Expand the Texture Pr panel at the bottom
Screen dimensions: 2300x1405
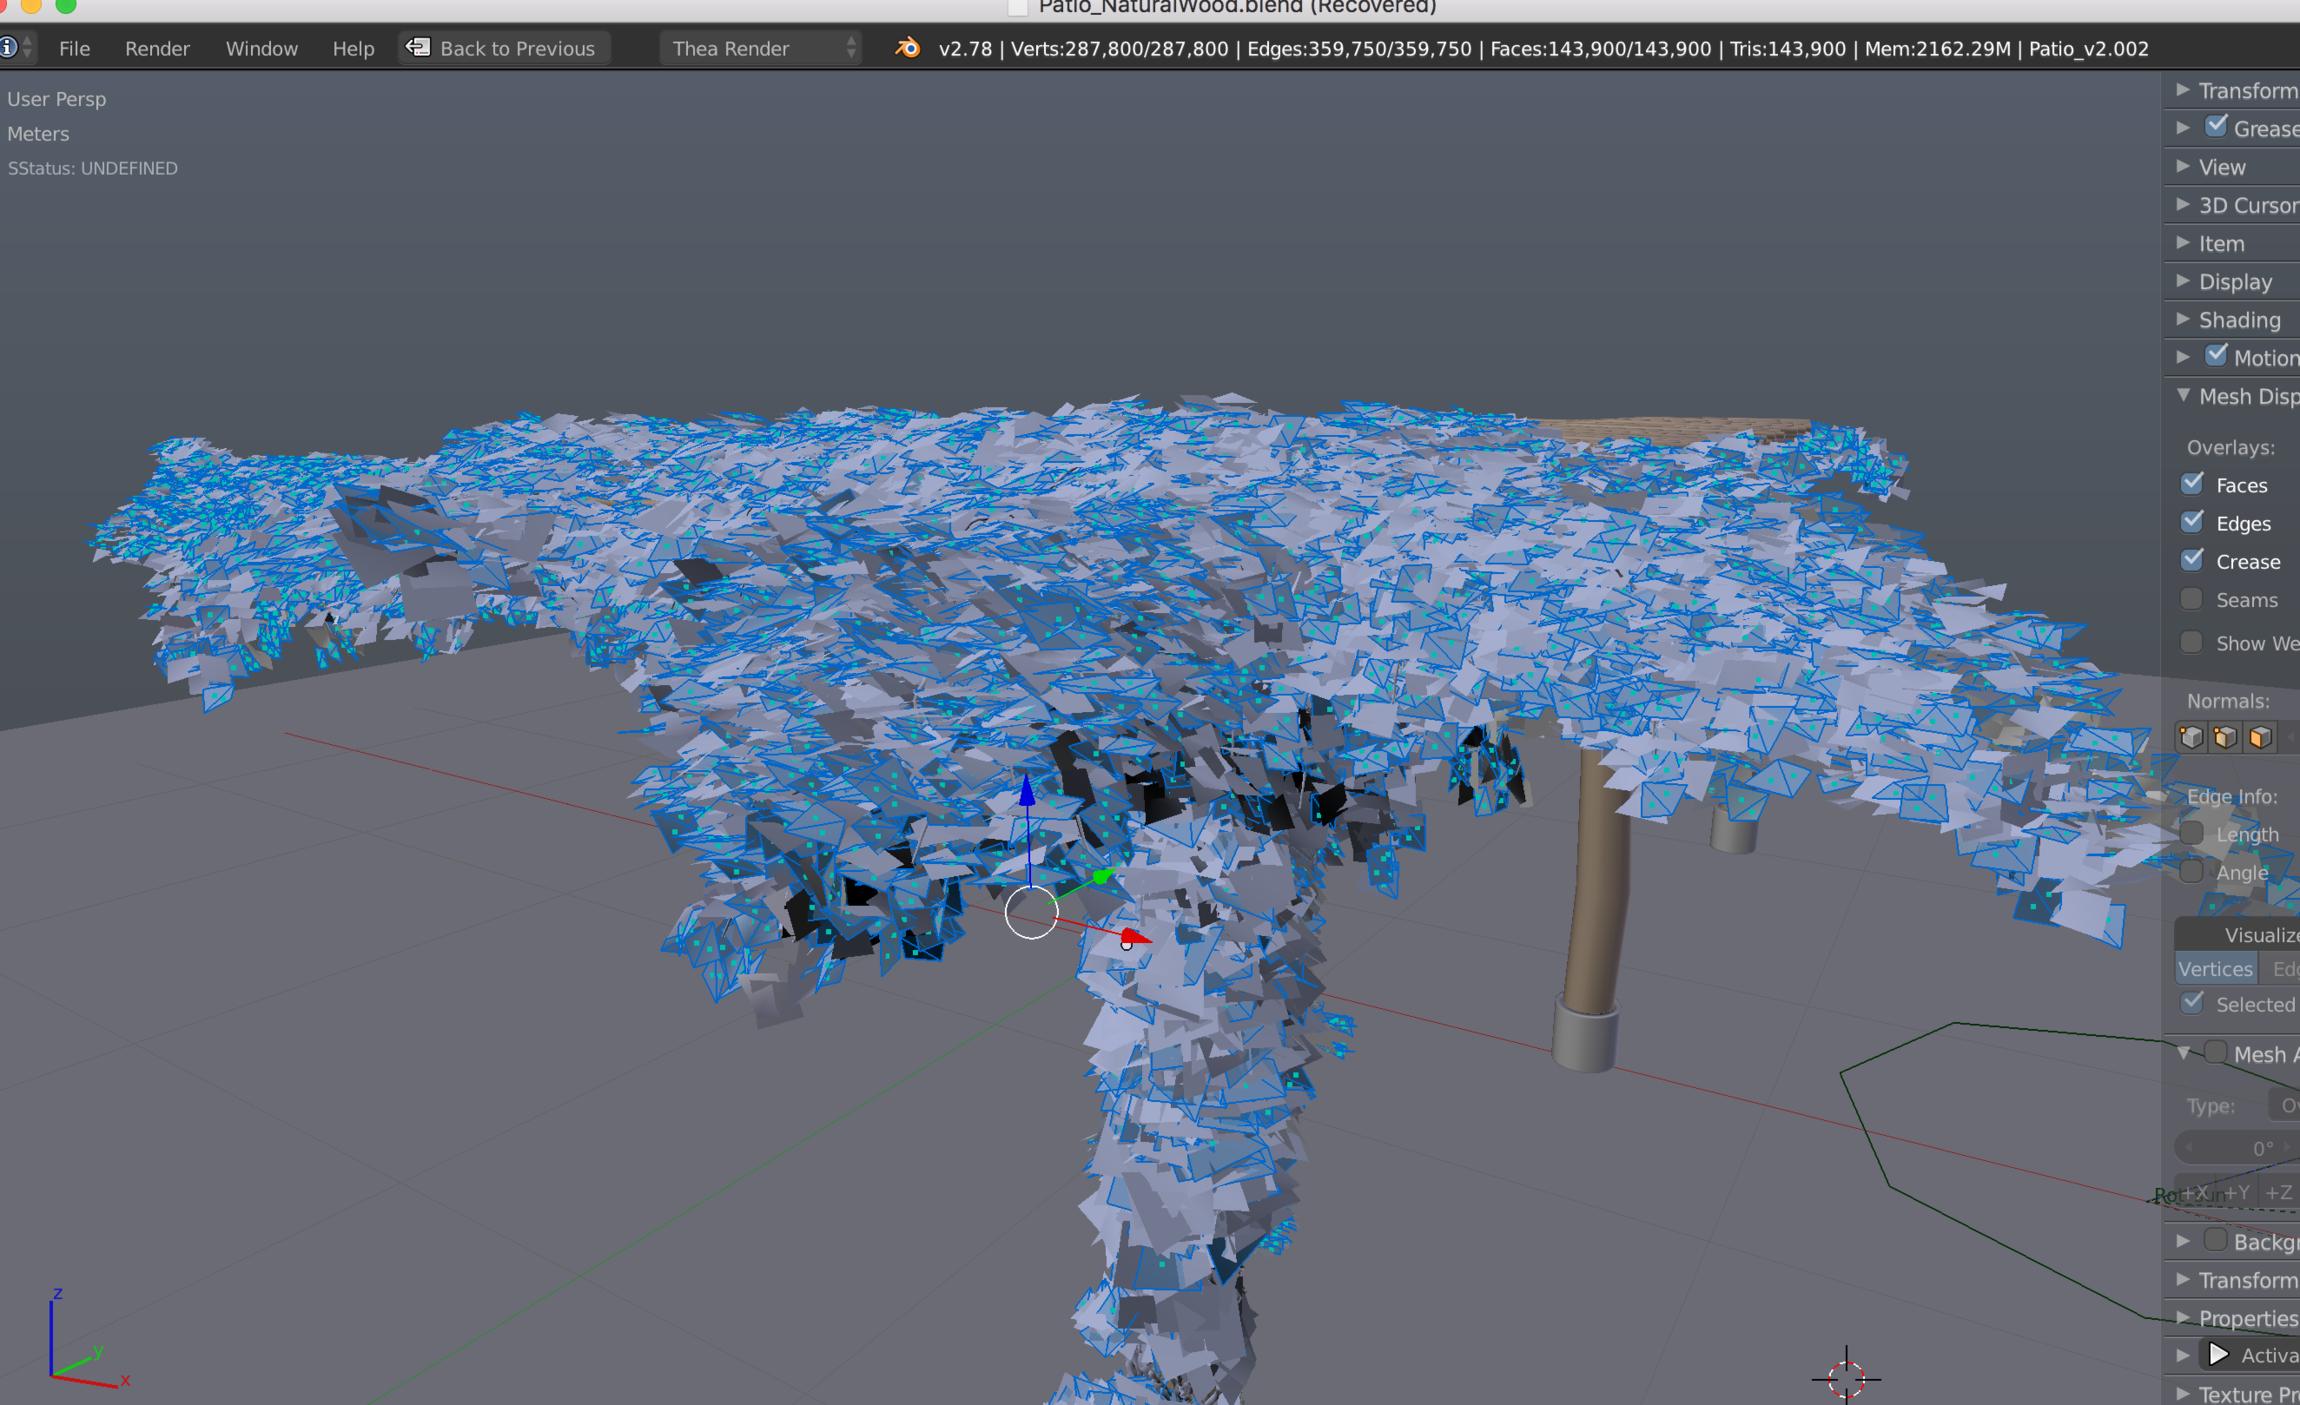point(2183,1393)
